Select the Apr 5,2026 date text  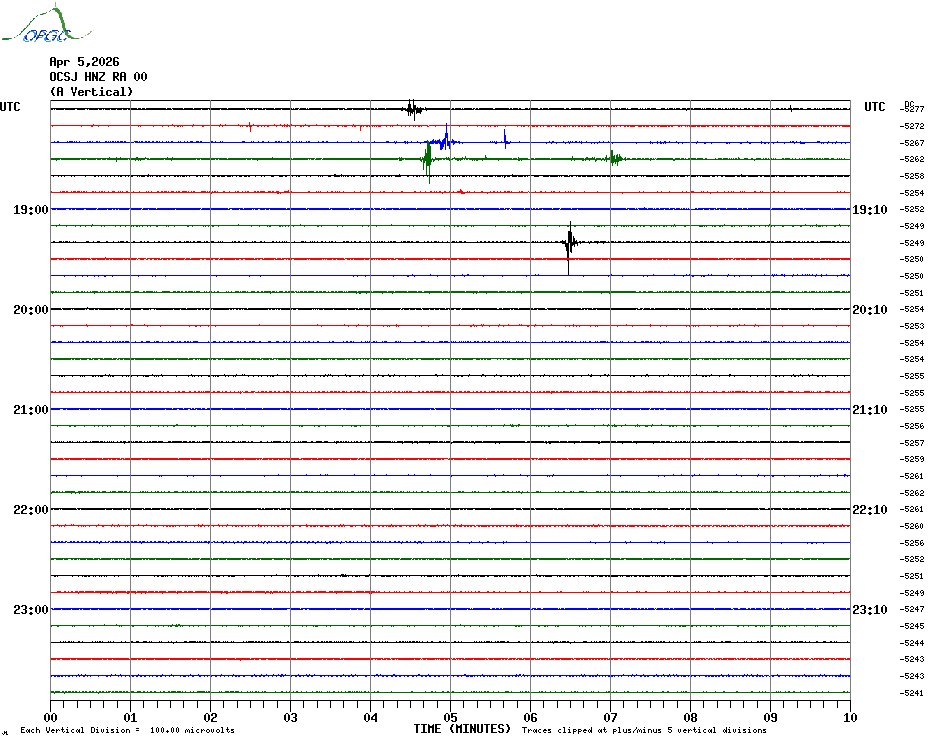tap(84, 62)
